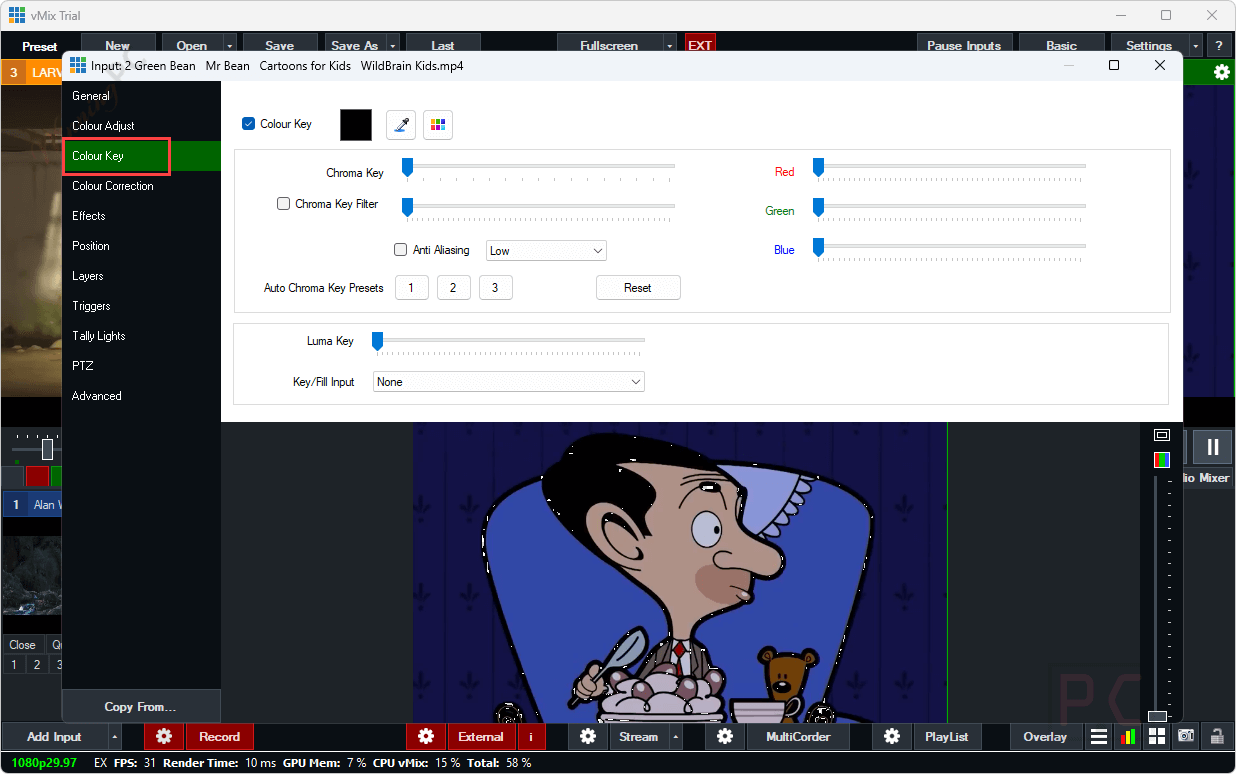The height and width of the screenshot is (774, 1236).
Task: Open PlayList settings gear icon
Action: tap(892, 737)
